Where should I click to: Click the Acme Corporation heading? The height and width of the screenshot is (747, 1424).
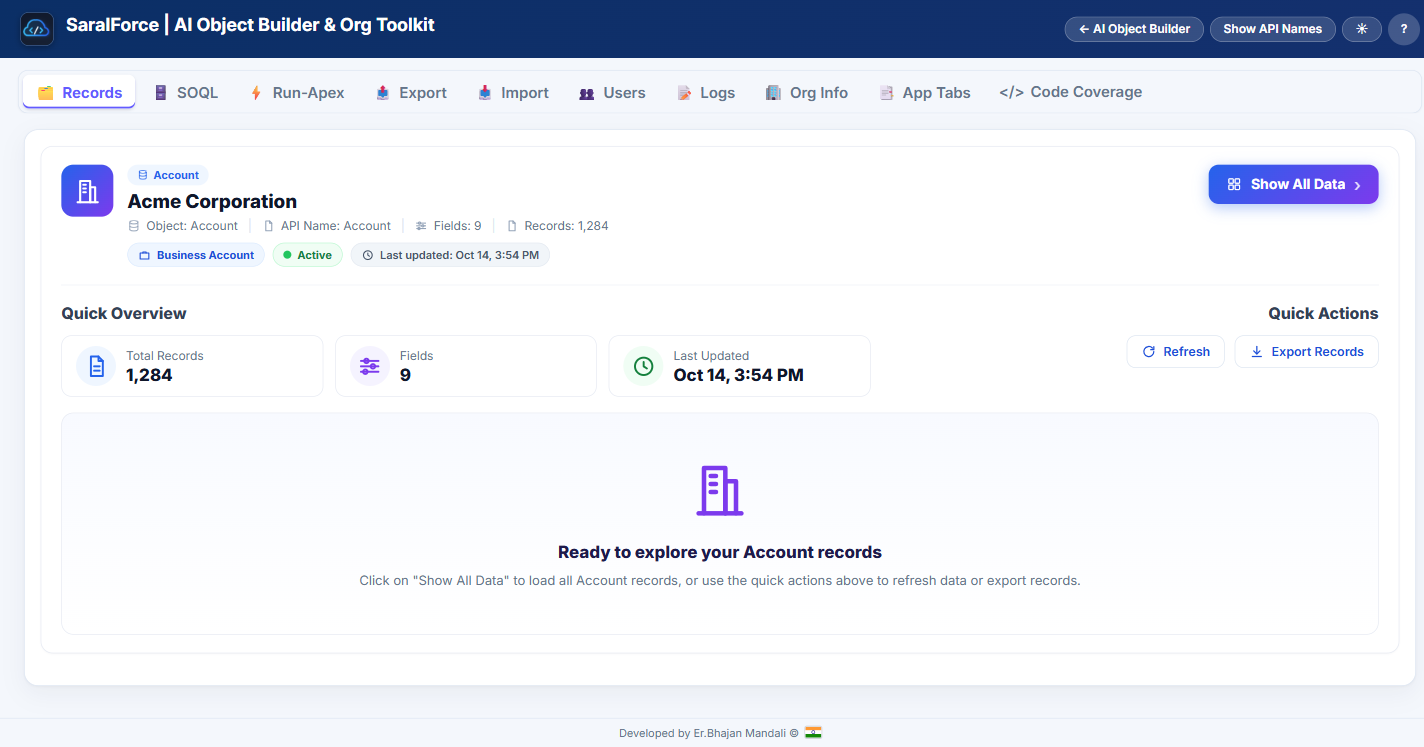point(212,201)
